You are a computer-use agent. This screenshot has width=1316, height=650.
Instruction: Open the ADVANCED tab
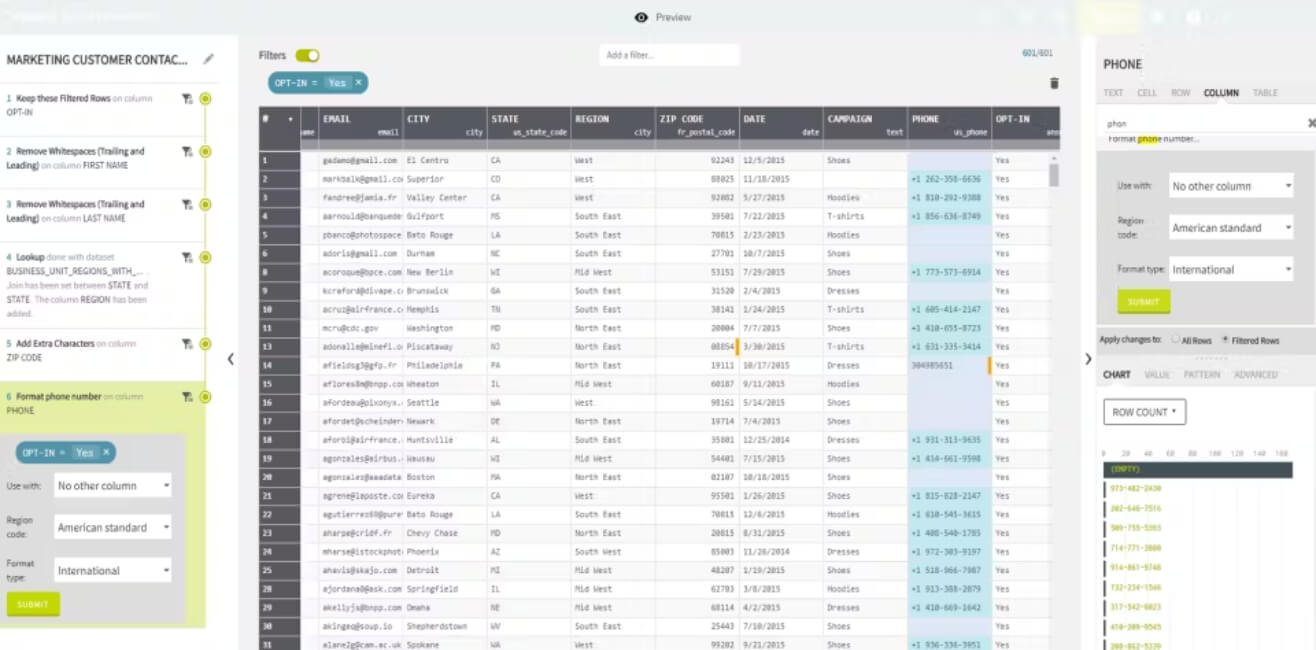tap(1256, 375)
